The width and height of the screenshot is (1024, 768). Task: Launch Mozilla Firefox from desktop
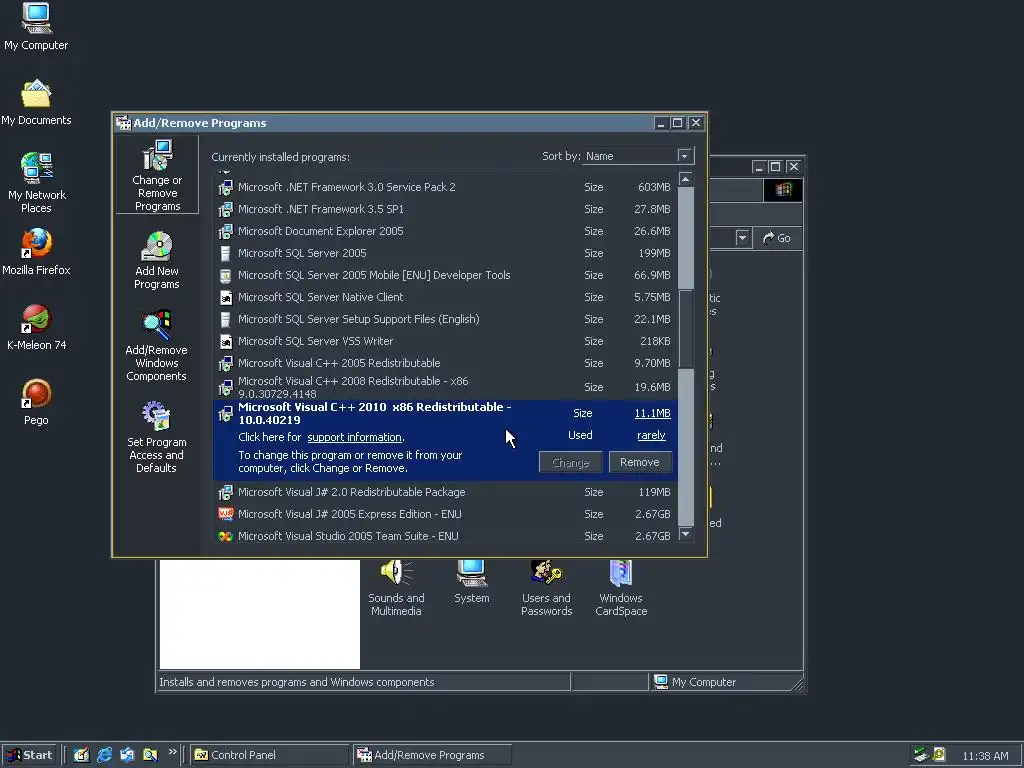click(x=36, y=251)
